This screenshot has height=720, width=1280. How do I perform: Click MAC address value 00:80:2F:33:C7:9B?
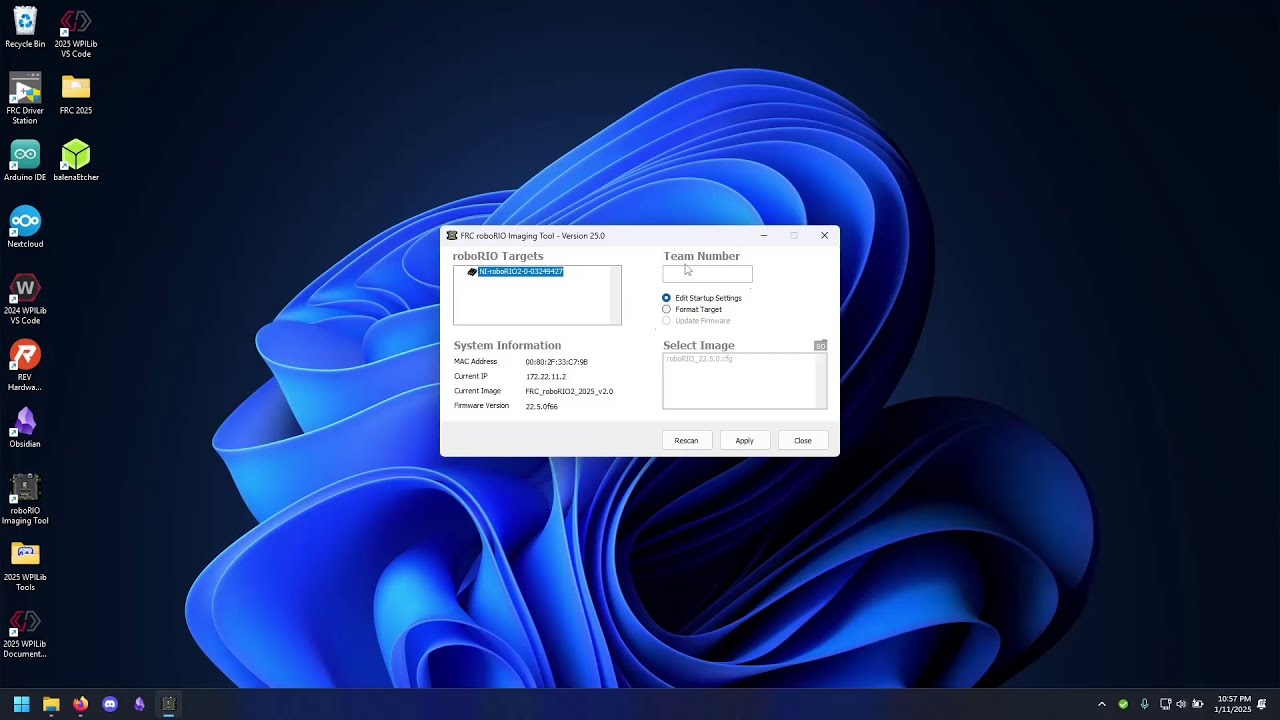click(557, 362)
